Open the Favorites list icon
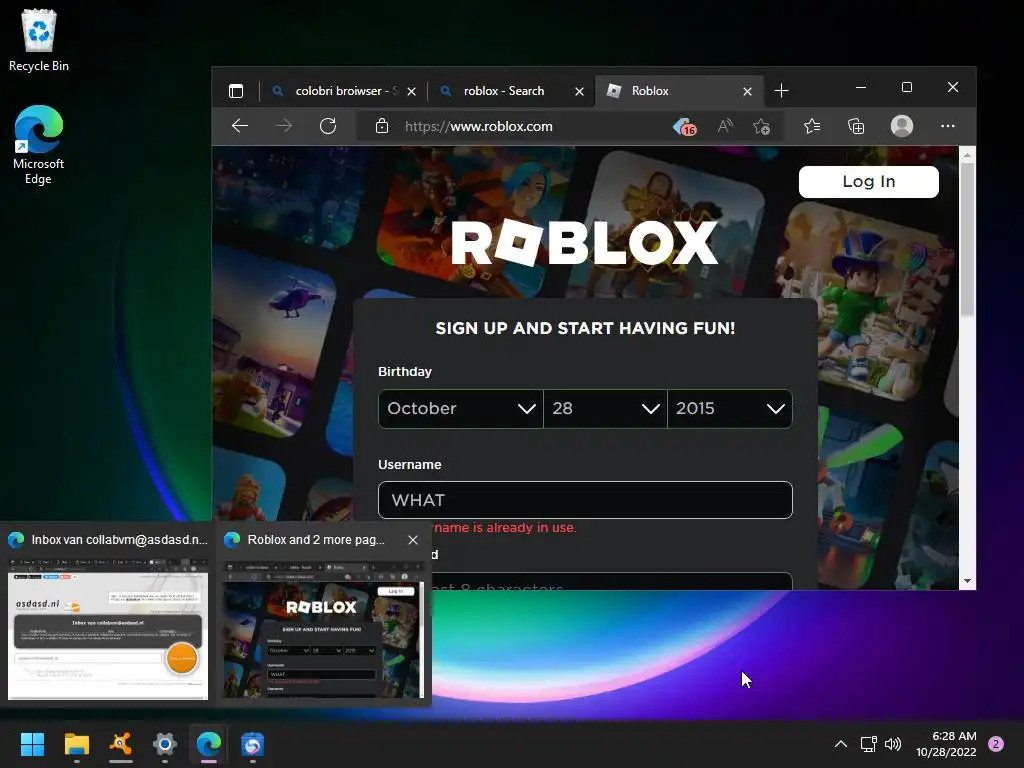1024x768 pixels. click(x=812, y=126)
